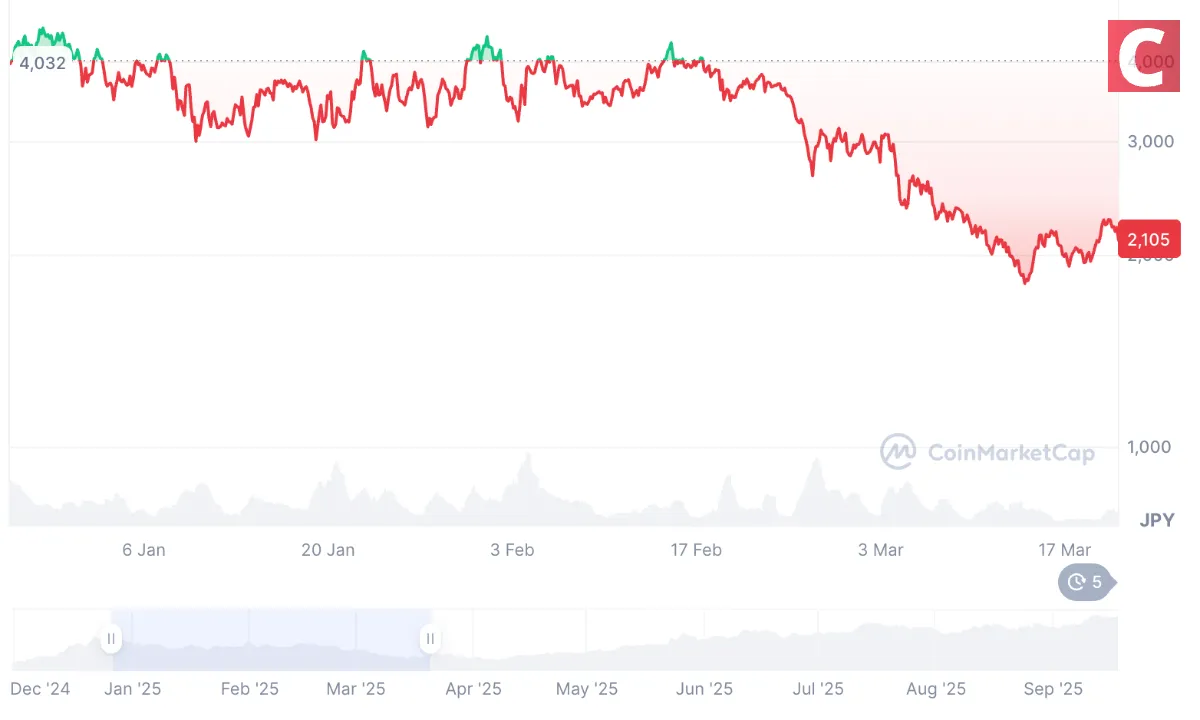
Task: Click the right range selector handle
Action: coord(430,638)
